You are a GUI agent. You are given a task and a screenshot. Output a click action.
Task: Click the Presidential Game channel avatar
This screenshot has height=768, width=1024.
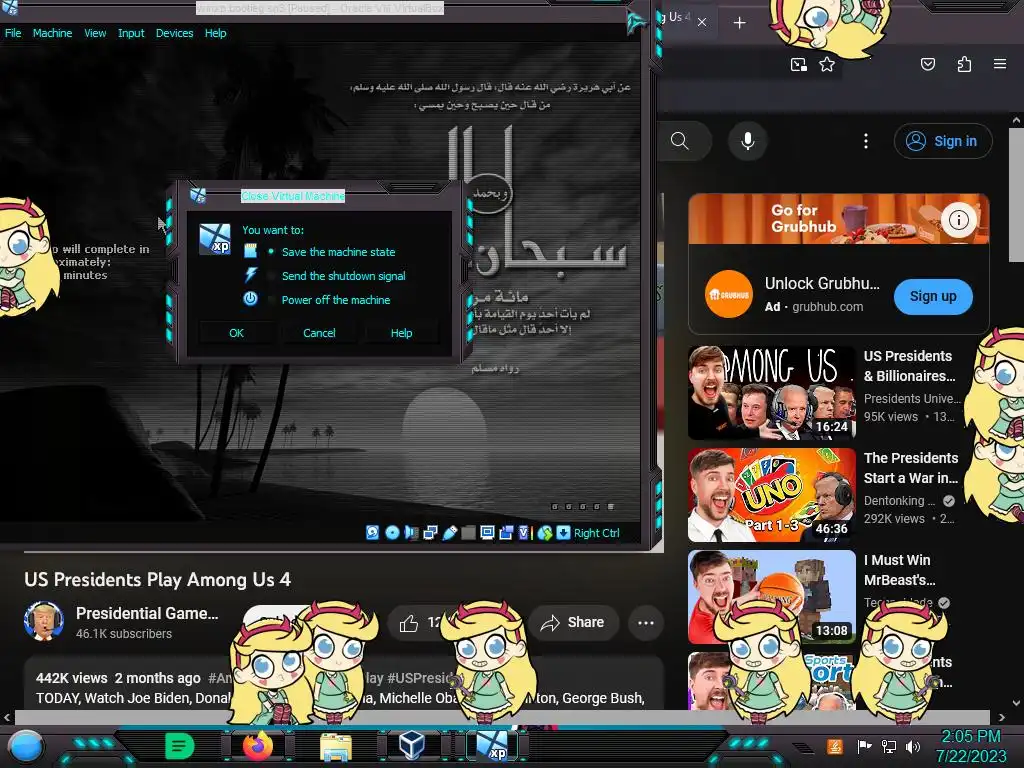pos(44,621)
